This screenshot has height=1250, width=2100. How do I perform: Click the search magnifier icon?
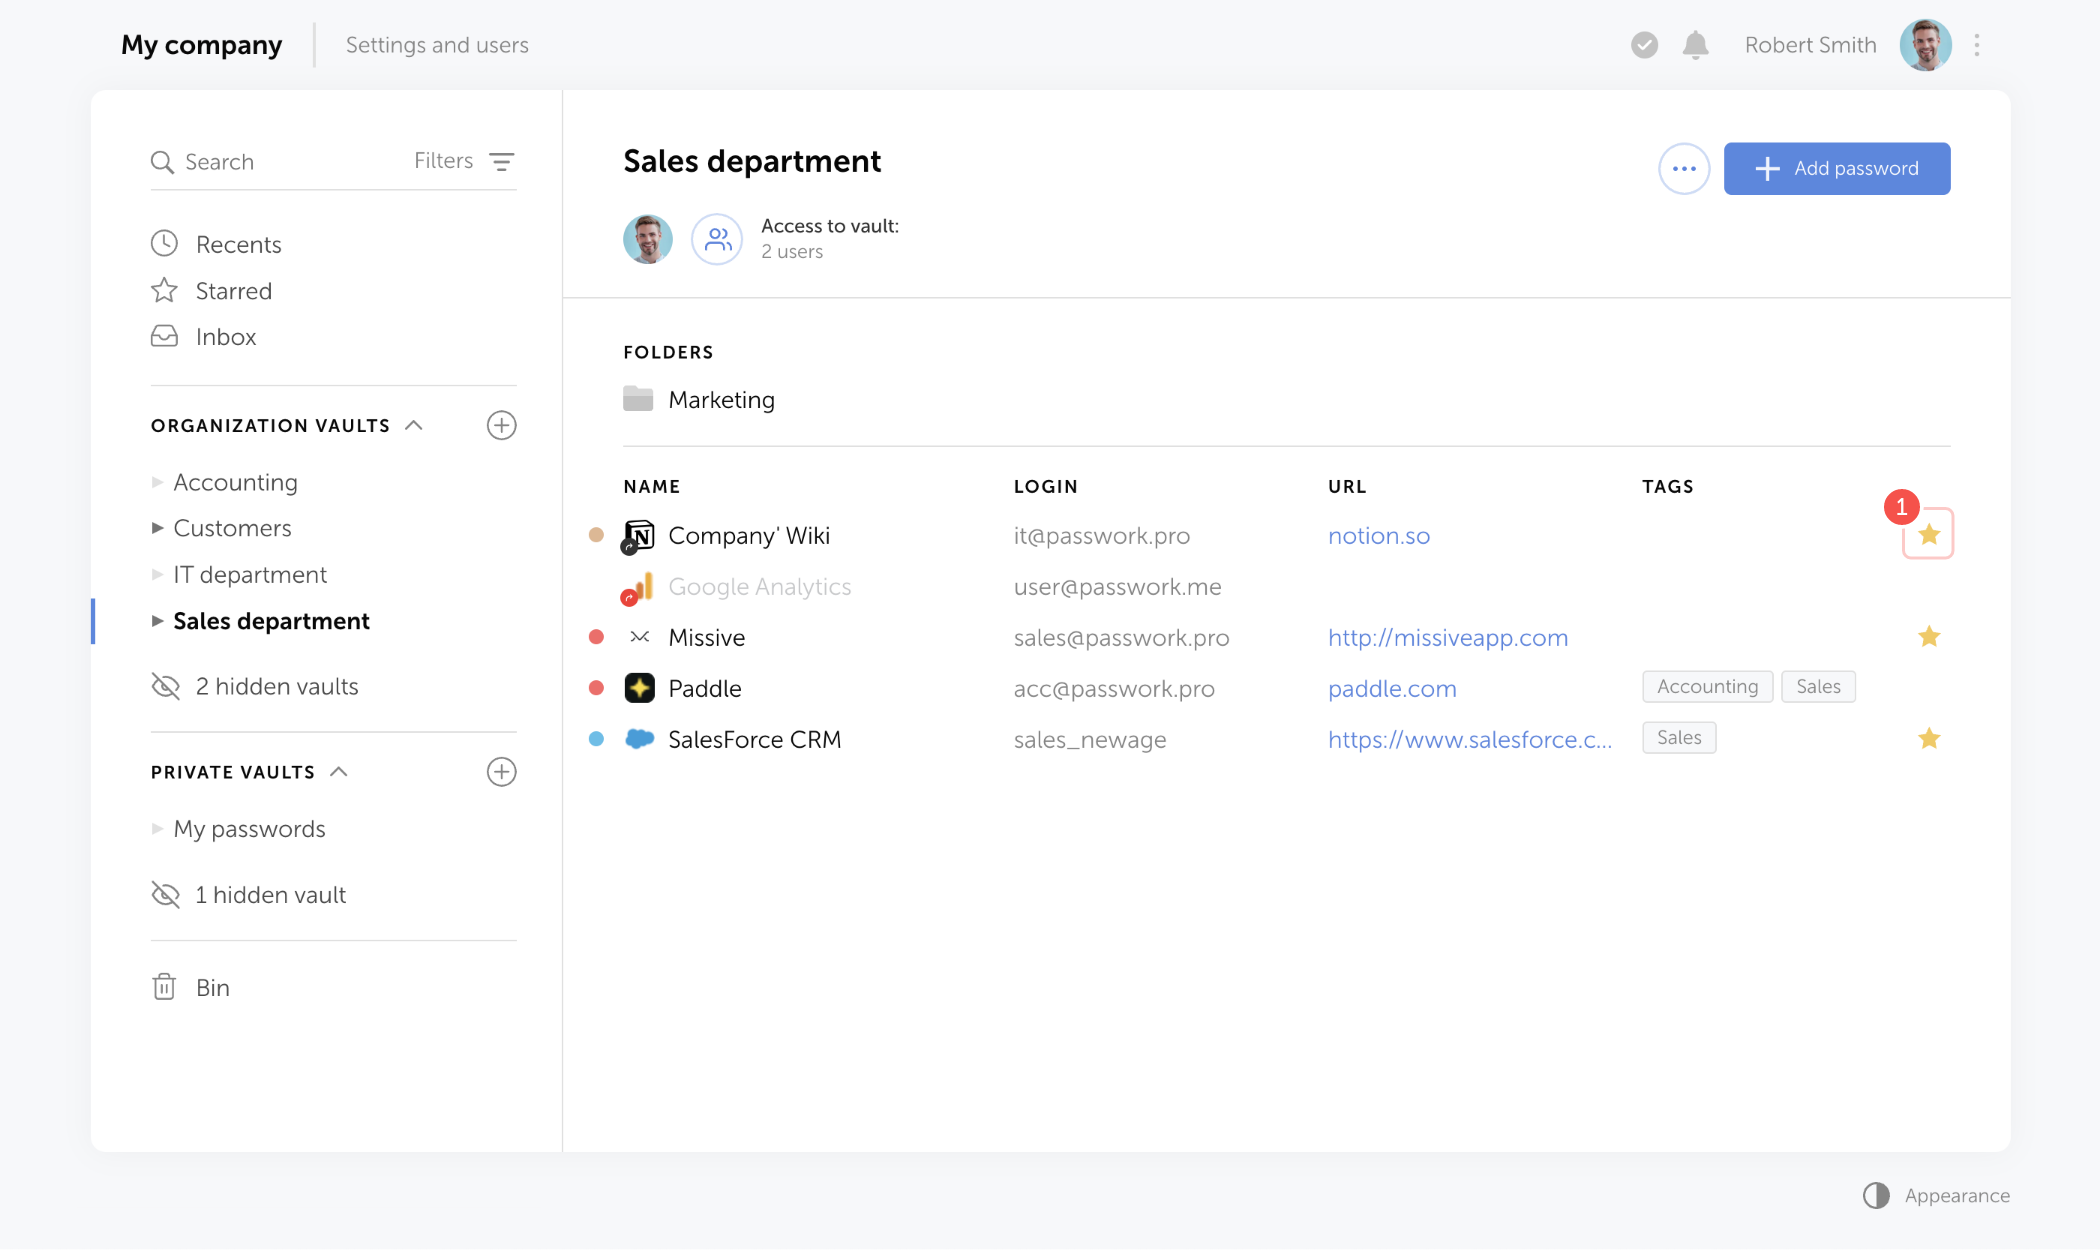[x=162, y=162]
